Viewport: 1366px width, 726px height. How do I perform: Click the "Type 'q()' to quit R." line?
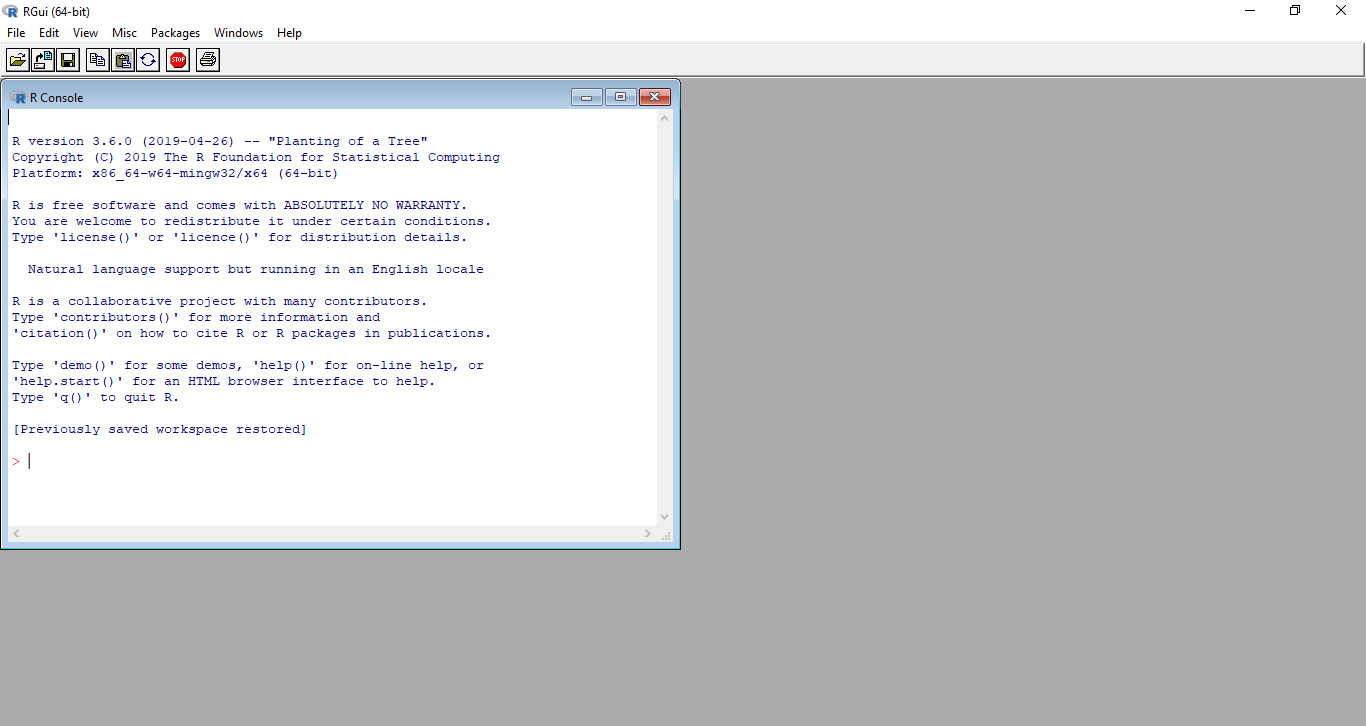(x=96, y=397)
